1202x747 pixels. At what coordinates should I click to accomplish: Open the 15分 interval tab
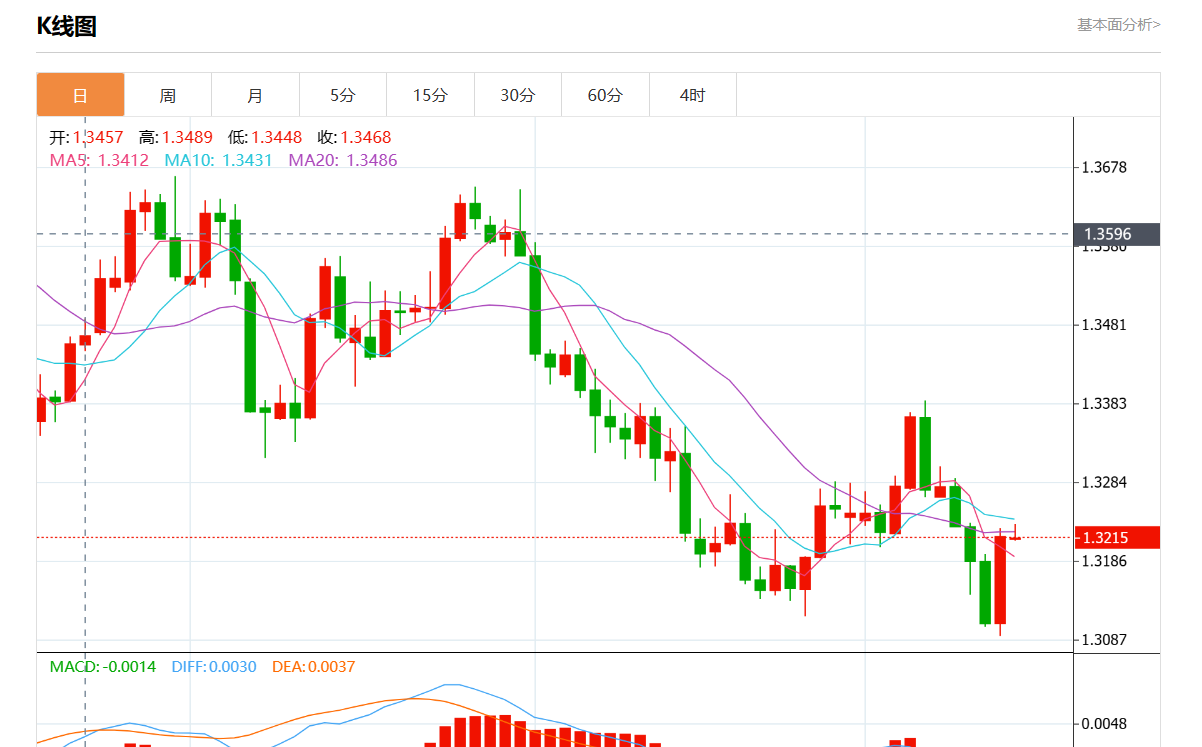point(431,95)
